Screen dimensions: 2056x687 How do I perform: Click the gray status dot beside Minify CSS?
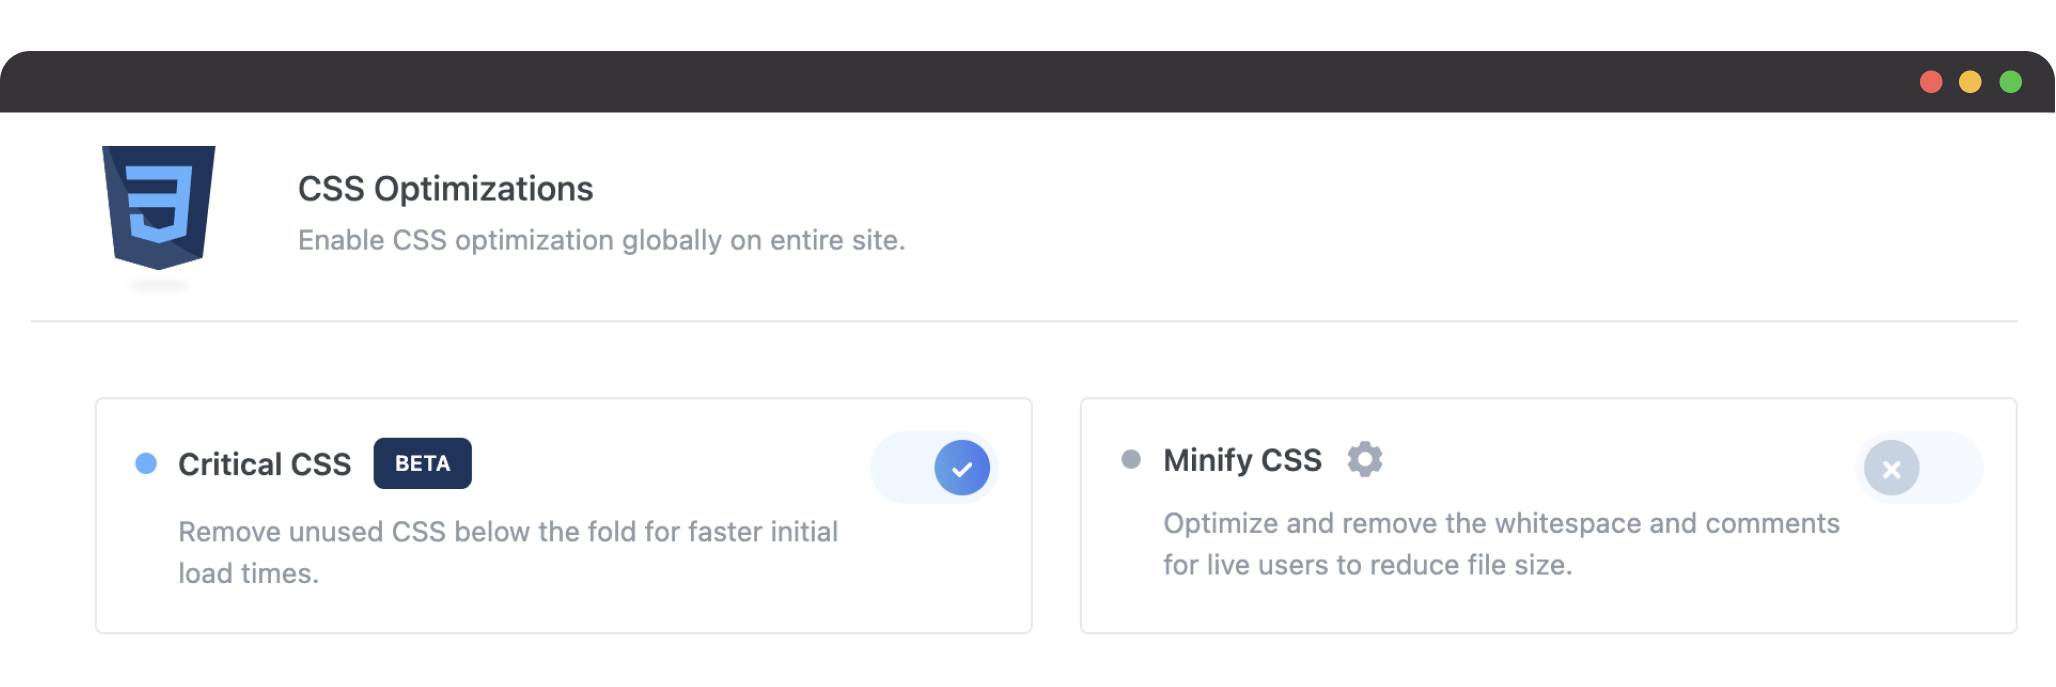point(1131,459)
